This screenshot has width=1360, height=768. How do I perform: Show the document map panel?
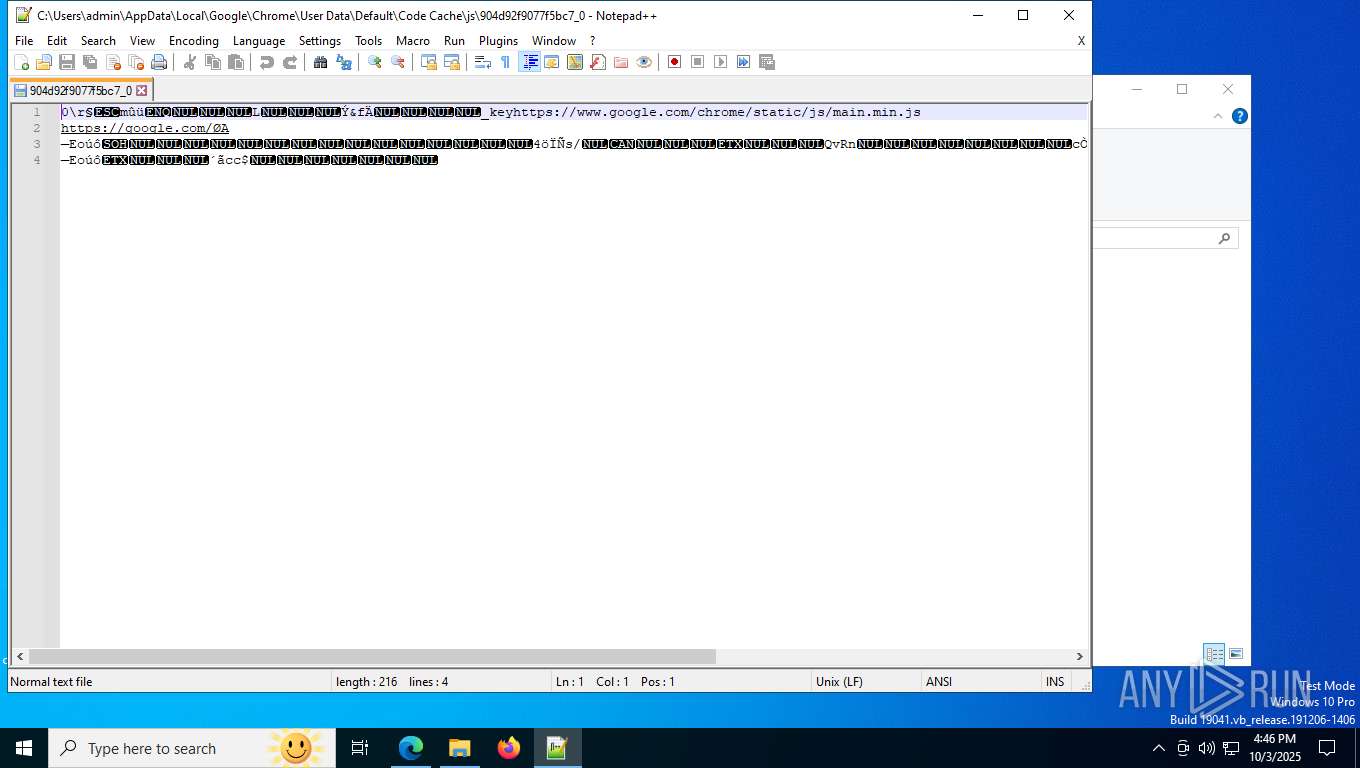tap(575, 62)
